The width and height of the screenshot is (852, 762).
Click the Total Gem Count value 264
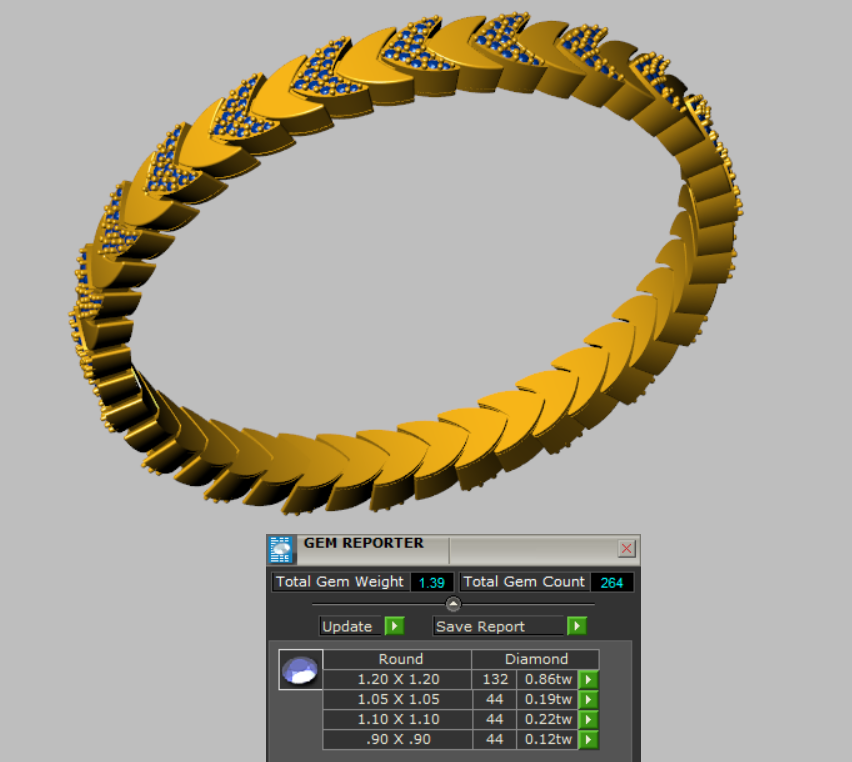[611, 582]
